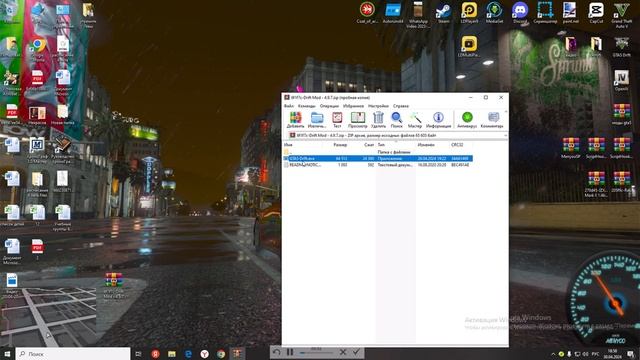This screenshot has width=640, height=360.
Task: Click the Поиск (Find) magnifier icon
Action: point(396,120)
